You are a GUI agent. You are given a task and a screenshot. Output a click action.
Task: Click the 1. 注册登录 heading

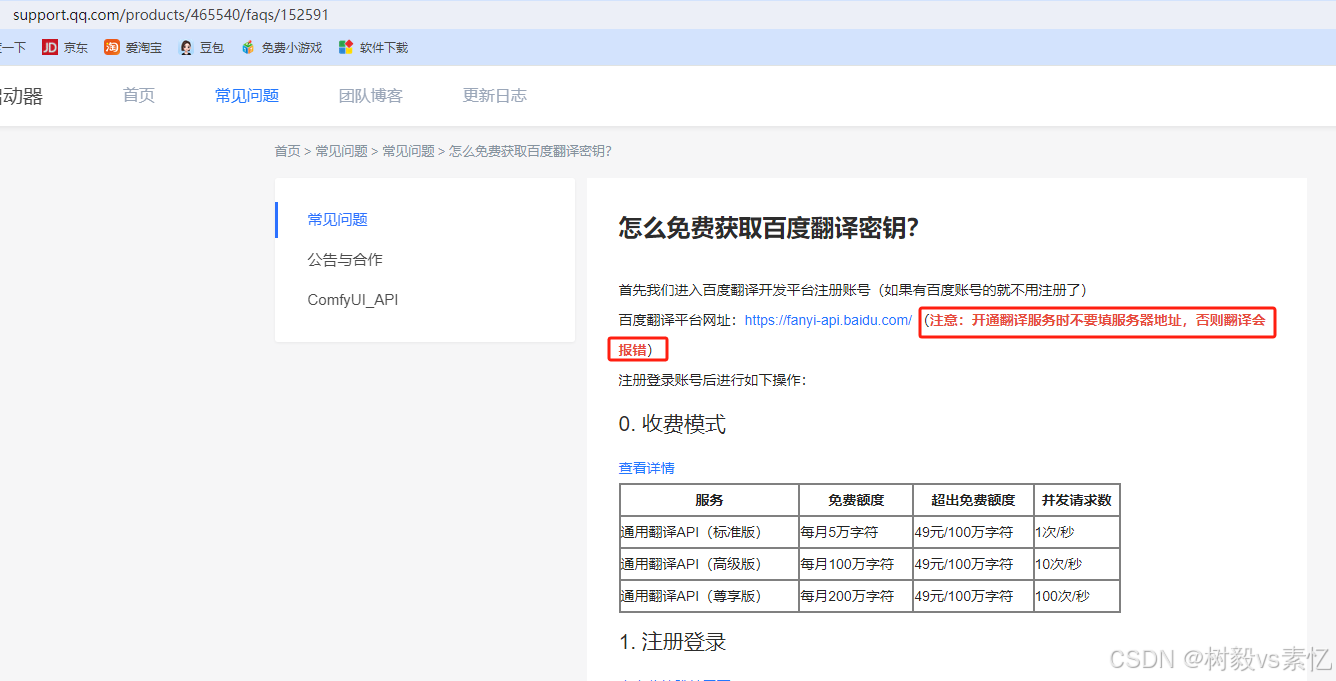672,642
